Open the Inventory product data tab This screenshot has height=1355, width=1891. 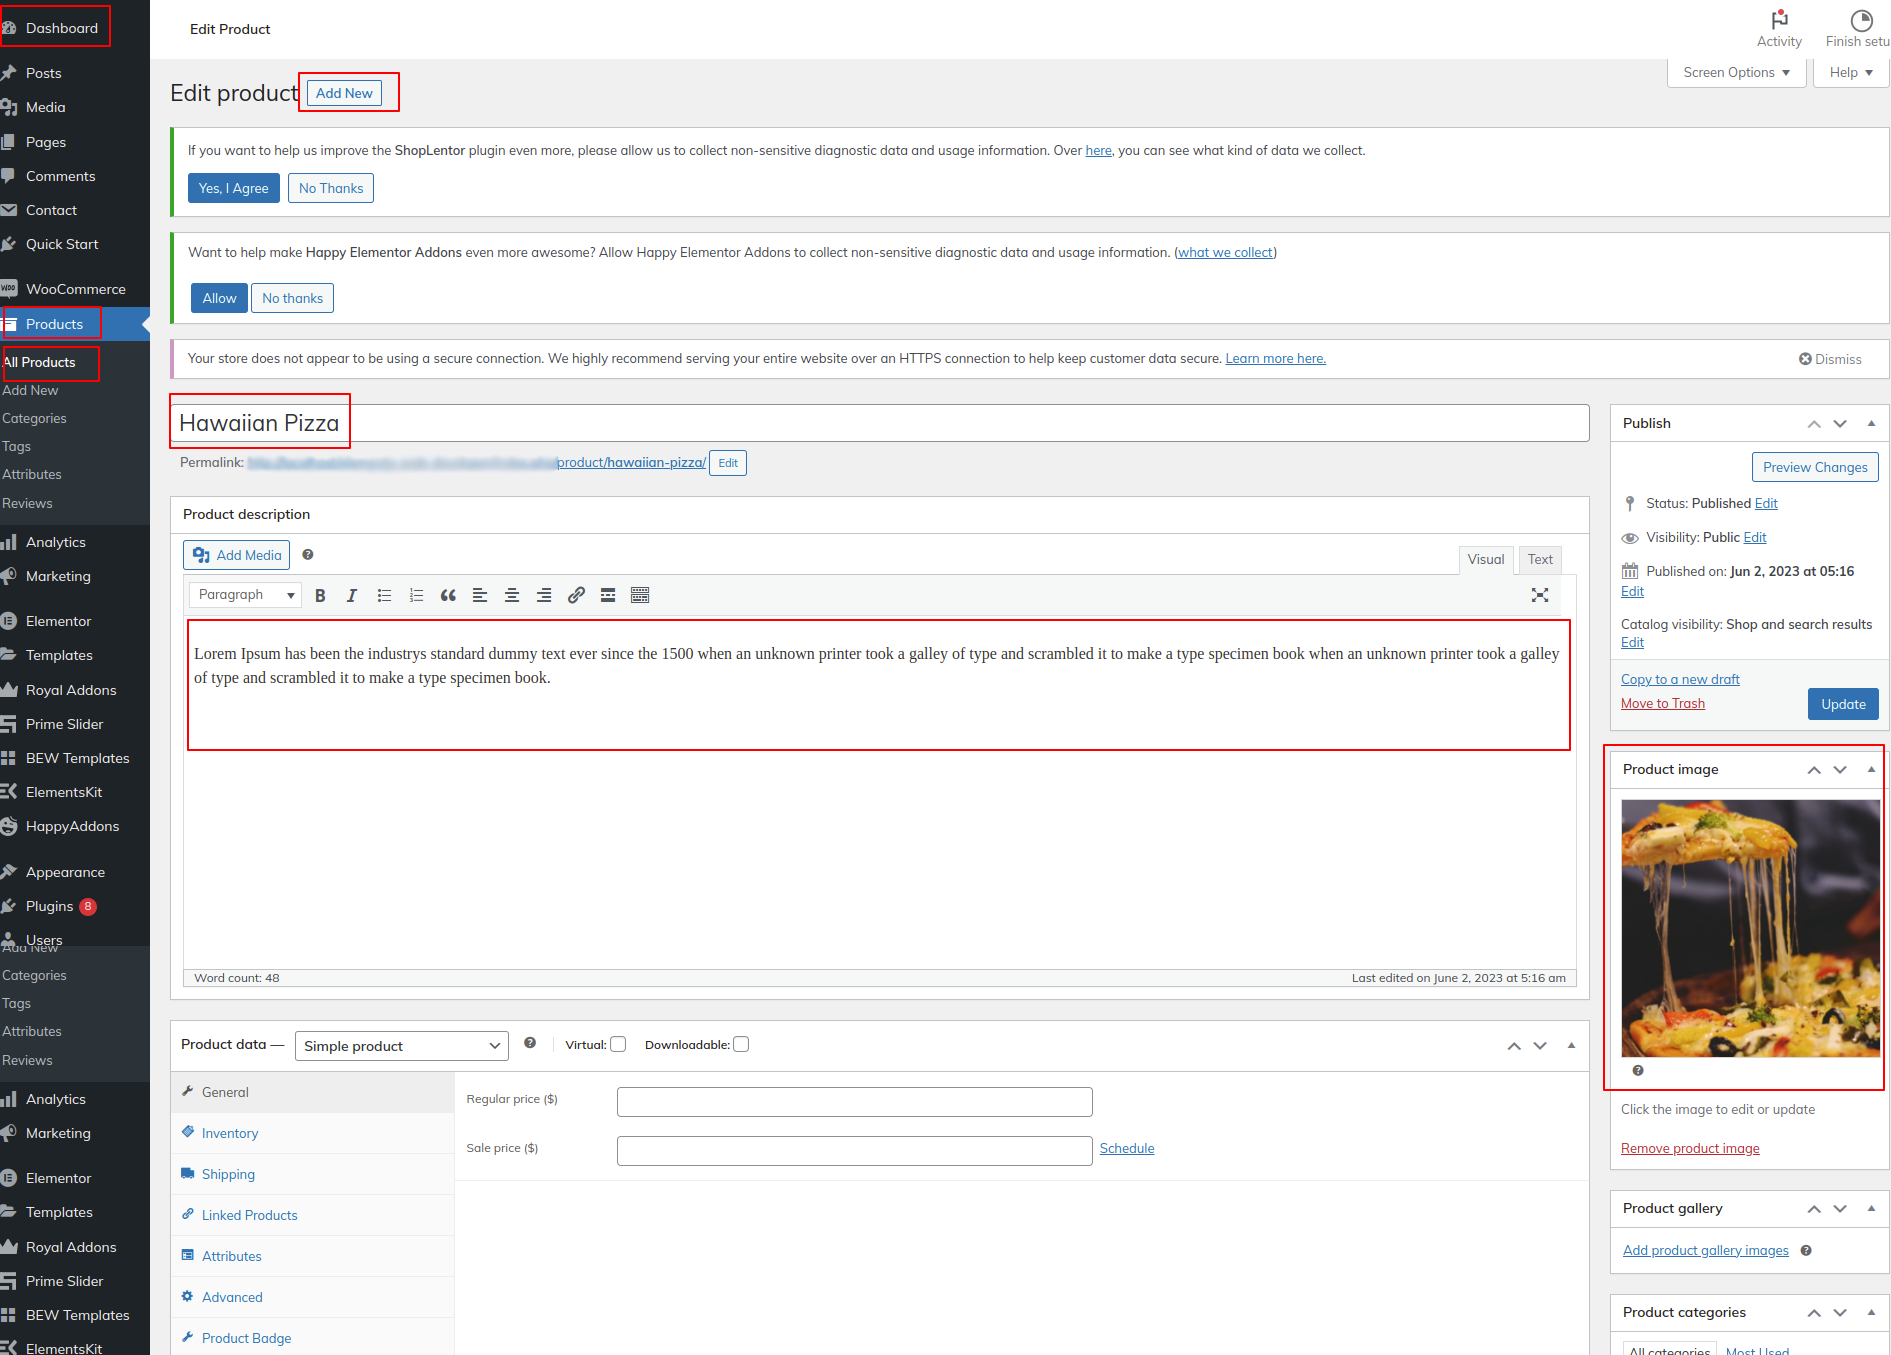230,1133
